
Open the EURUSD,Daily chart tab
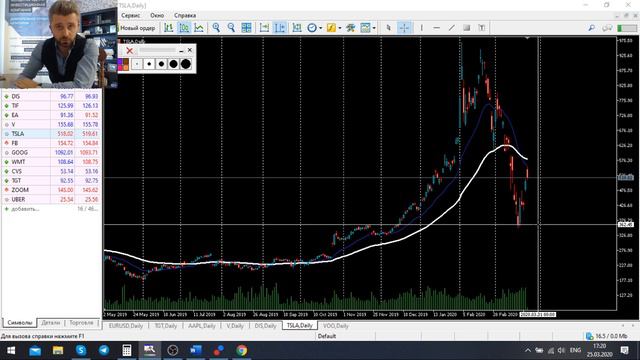[126, 326]
